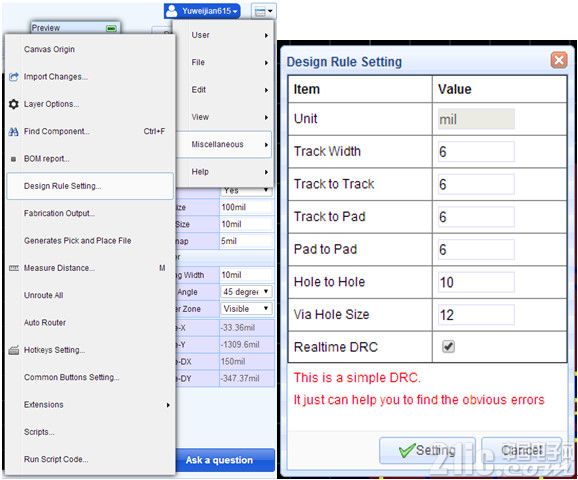Click the BOM report icon
Screen dimensions: 578x480
[x=14, y=159]
